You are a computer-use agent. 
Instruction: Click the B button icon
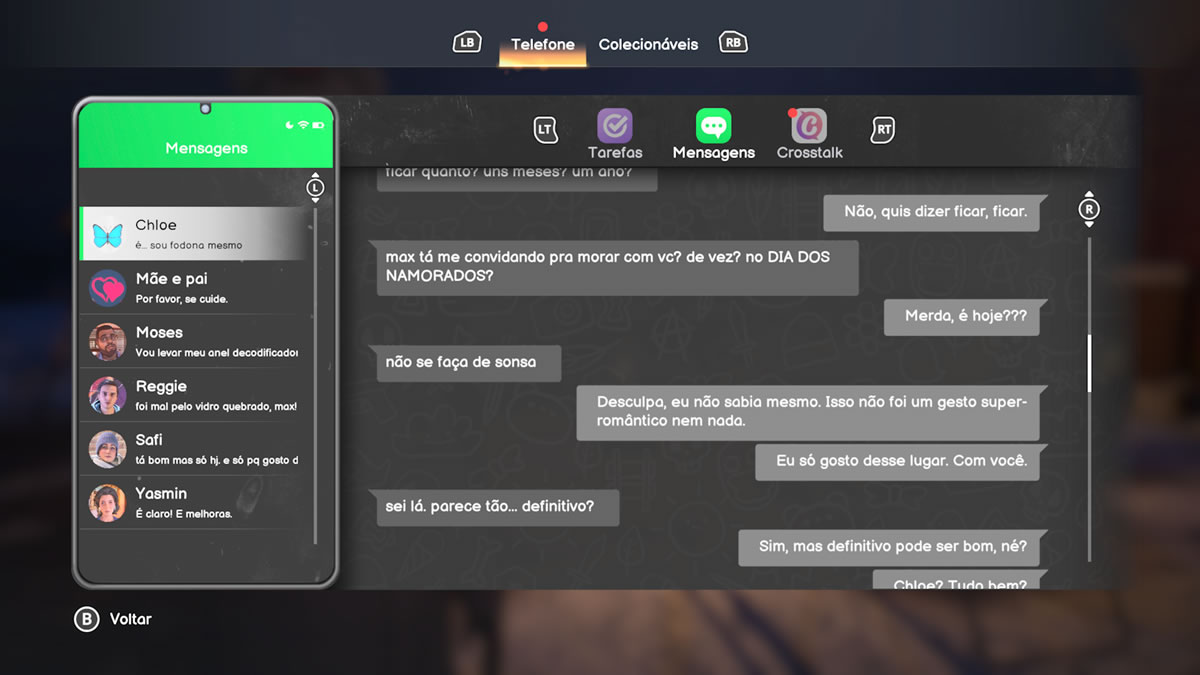(x=87, y=619)
